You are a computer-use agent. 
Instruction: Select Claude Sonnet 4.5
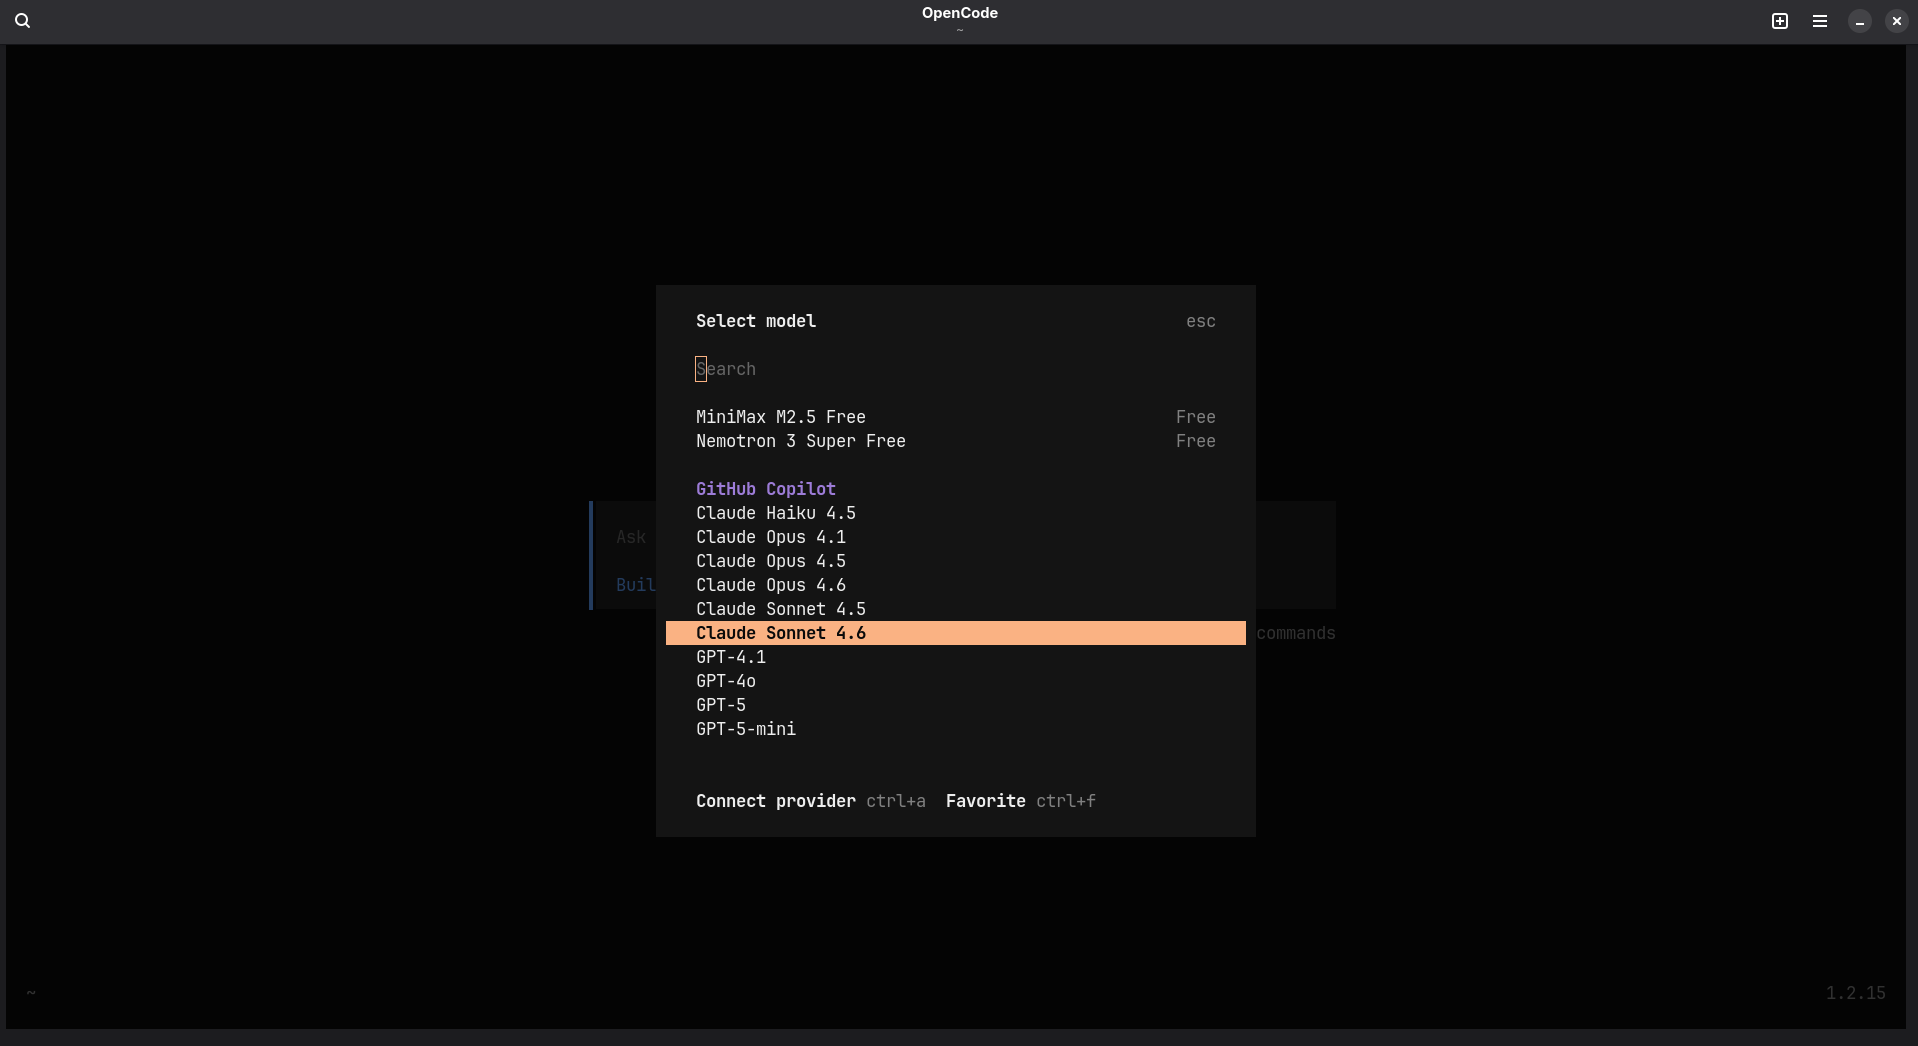coord(781,609)
